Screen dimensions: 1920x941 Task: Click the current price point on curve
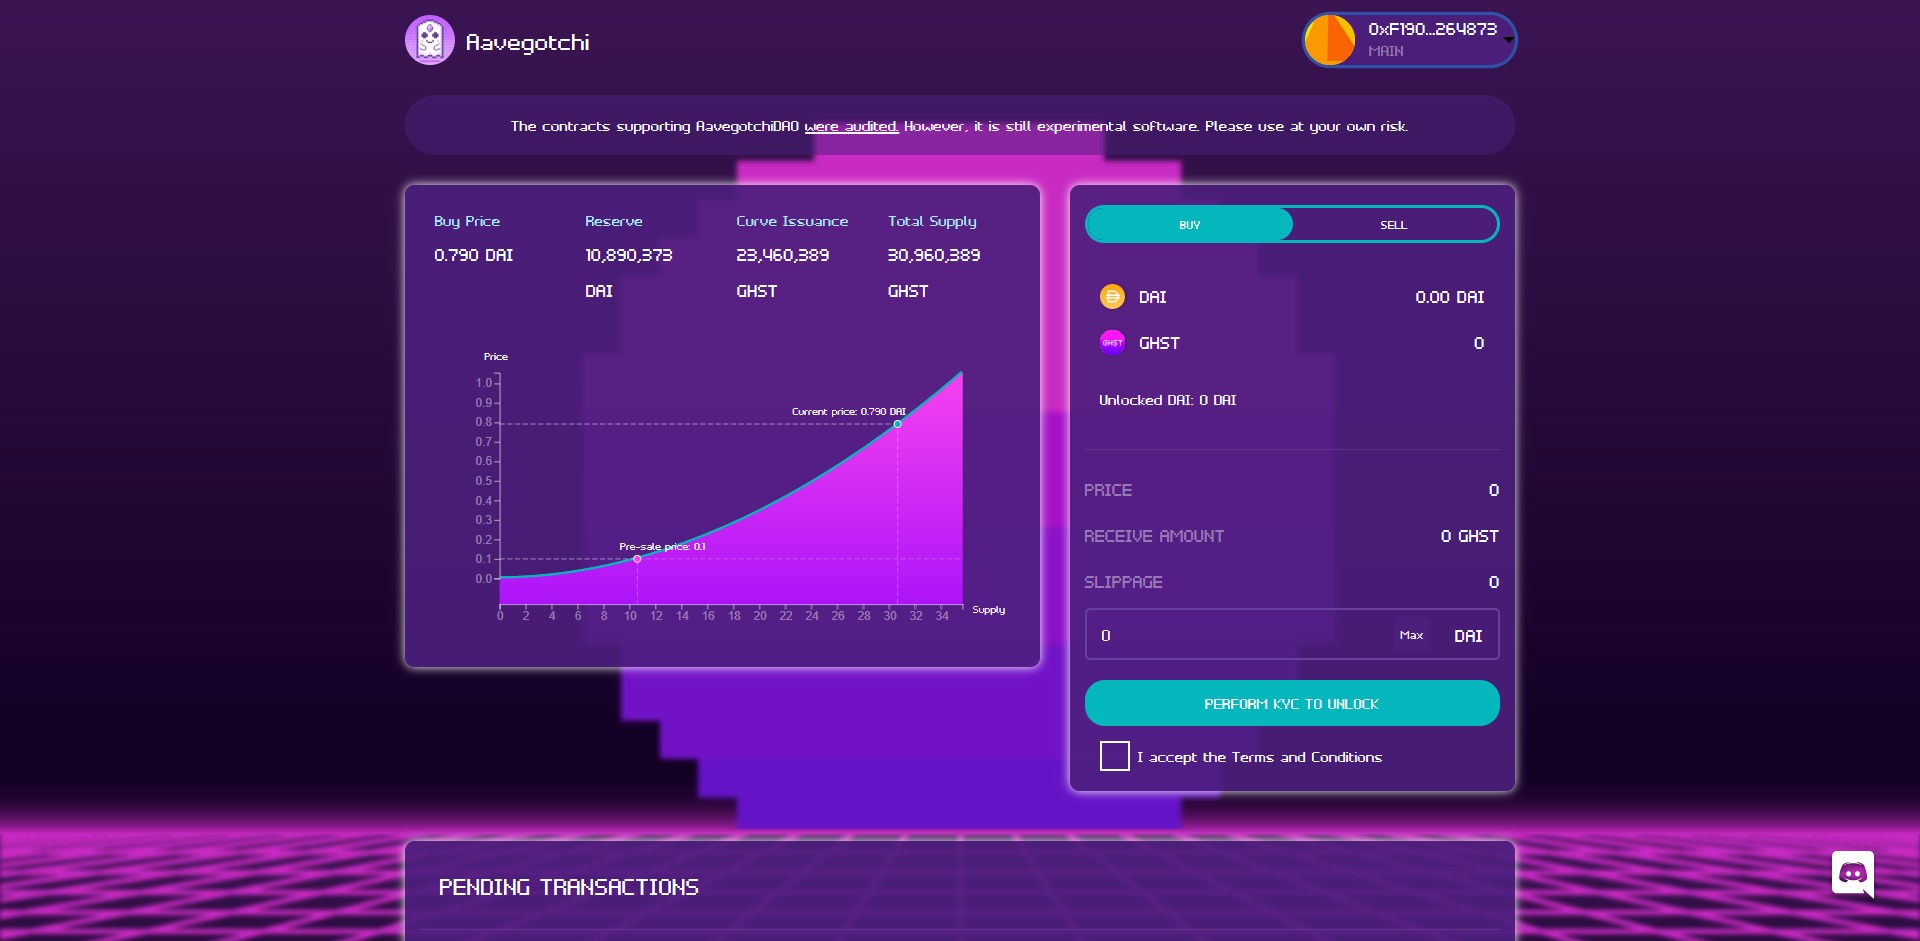pos(897,424)
